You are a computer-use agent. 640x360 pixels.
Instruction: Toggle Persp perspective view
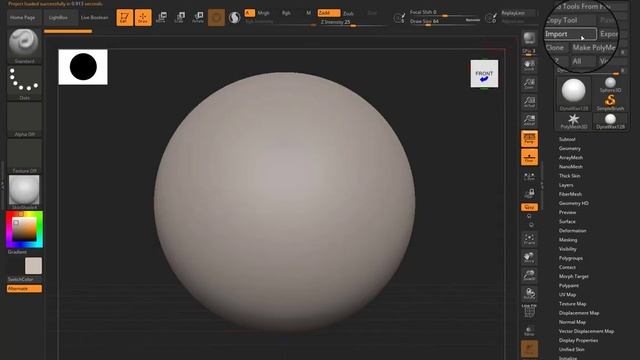tap(529, 139)
